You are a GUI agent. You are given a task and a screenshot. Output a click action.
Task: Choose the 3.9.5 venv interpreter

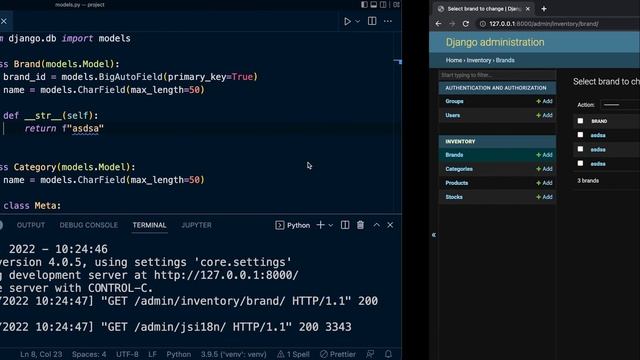point(233,354)
